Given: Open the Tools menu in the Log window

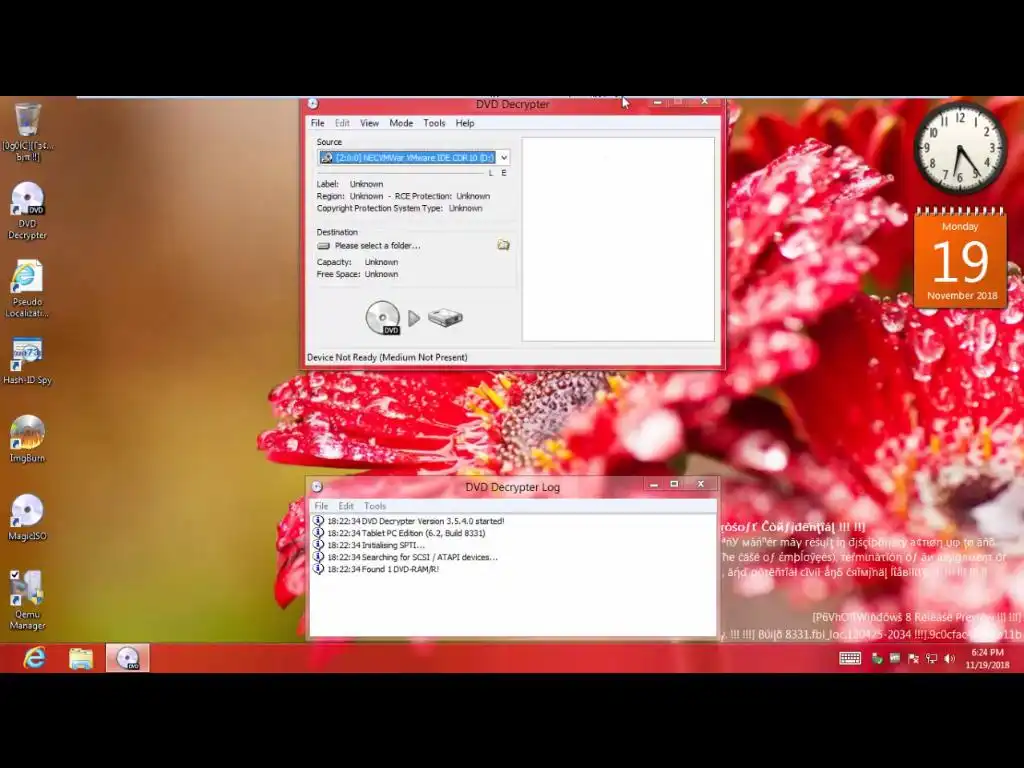Looking at the screenshot, I should click(x=375, y=505).
